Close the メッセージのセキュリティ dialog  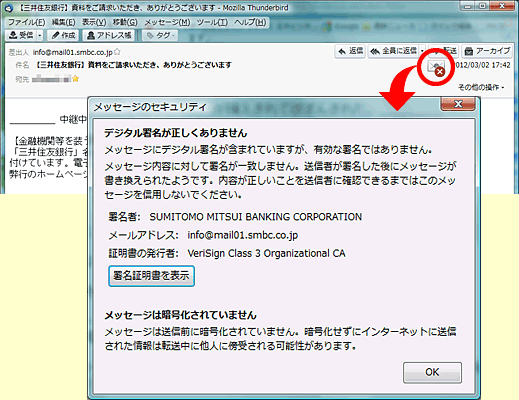458,104
